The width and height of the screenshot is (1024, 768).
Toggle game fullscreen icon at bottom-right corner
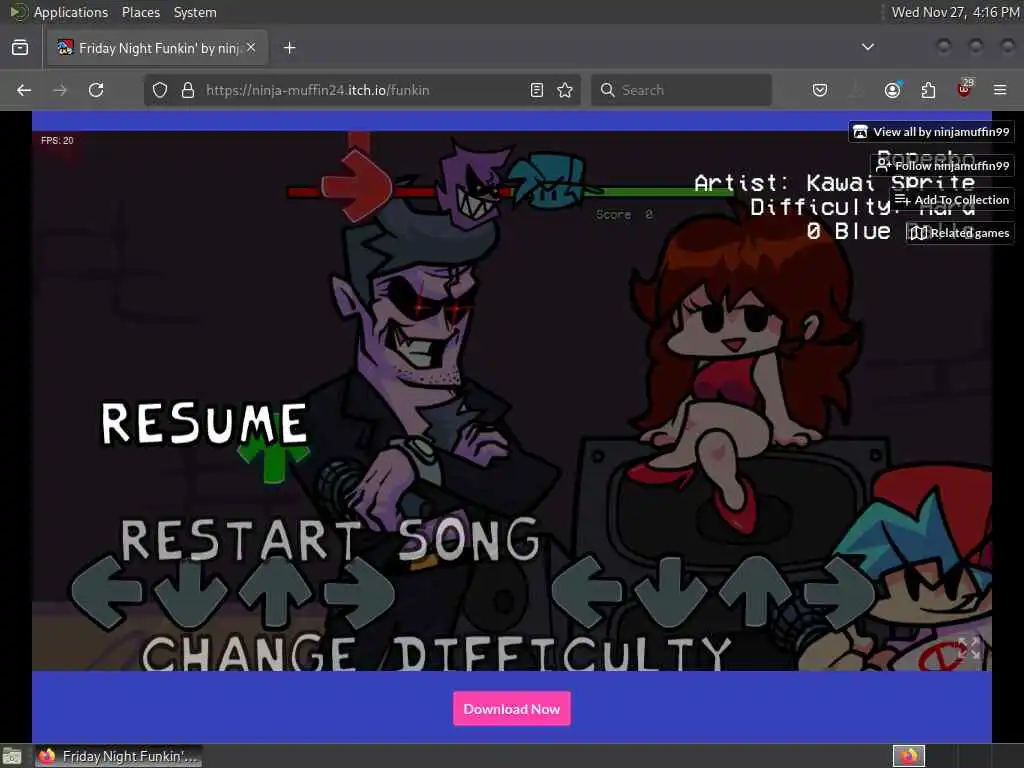[968, 648]
